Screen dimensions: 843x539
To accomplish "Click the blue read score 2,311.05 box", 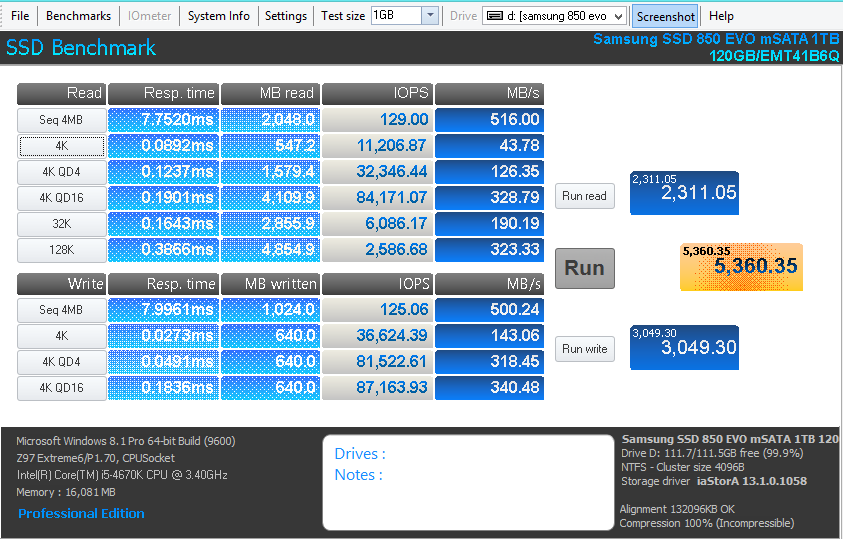I will tap(684, 193).
